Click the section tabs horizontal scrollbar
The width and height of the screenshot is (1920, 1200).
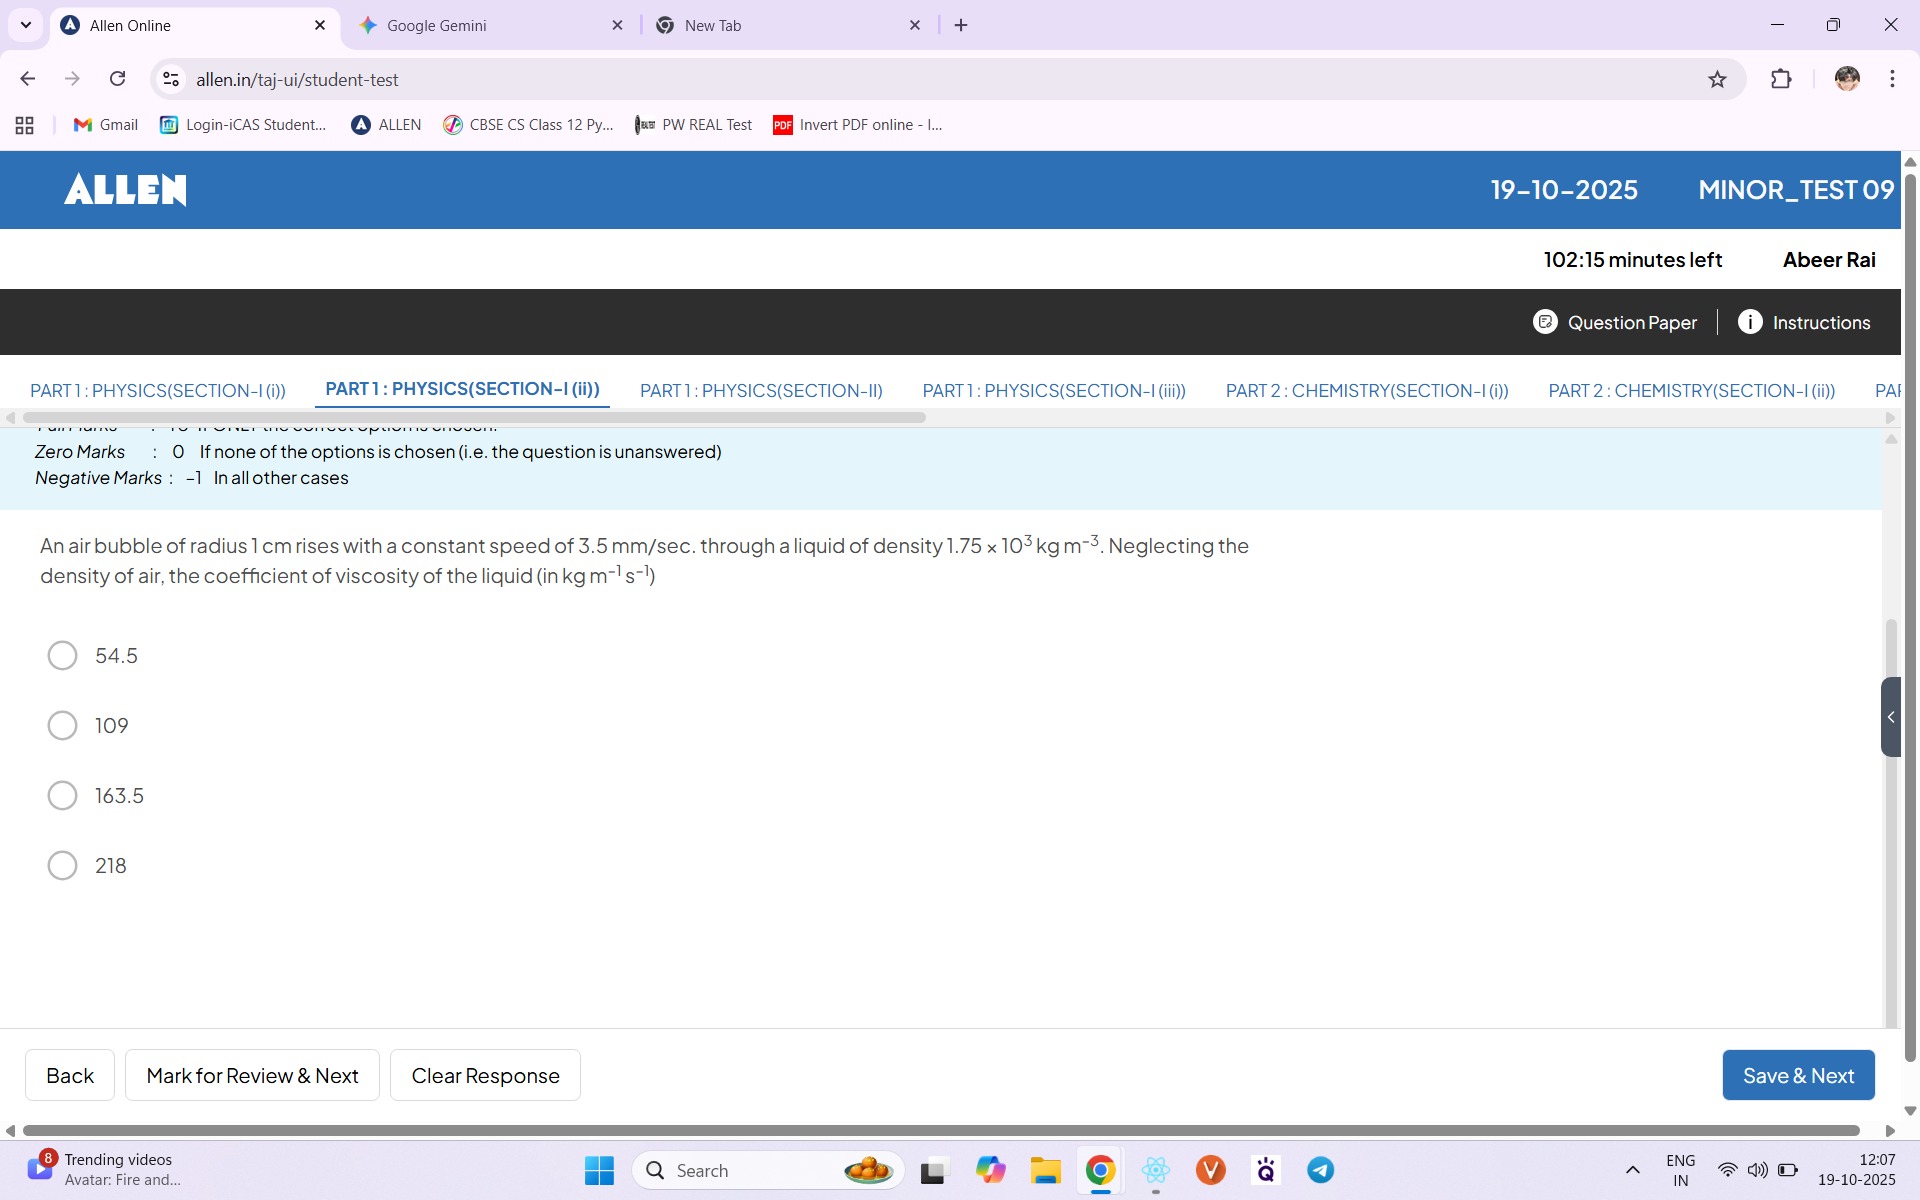(x=475, y=418)
